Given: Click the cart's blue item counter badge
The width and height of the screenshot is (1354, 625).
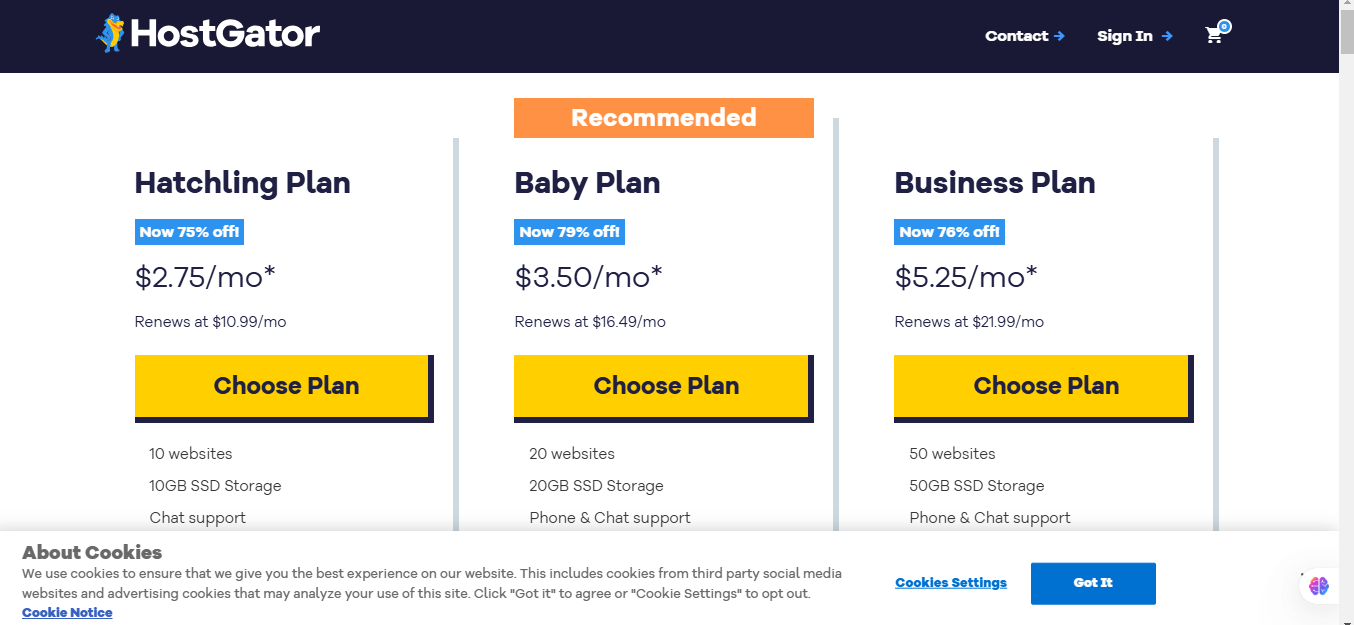Looking at the screenshot, I should [x=1226, y=26].
